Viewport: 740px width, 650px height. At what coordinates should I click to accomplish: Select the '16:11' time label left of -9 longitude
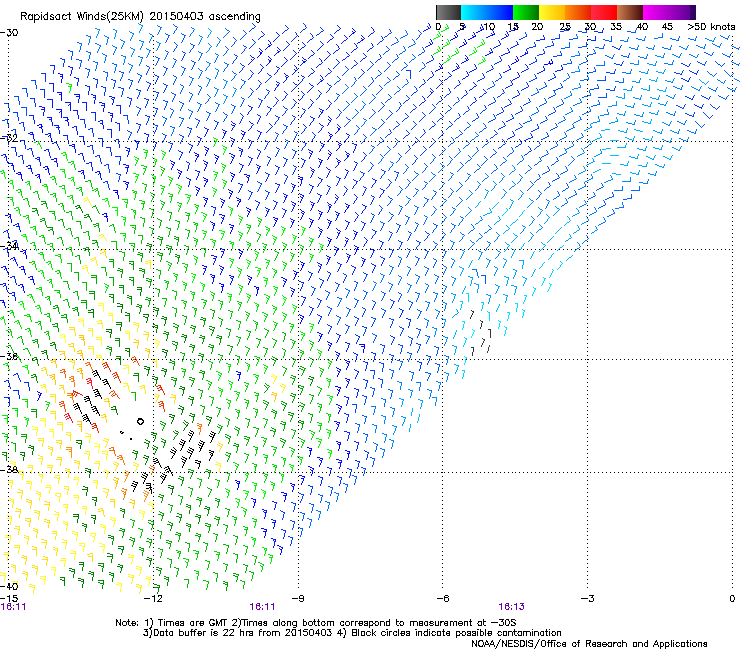262,607
